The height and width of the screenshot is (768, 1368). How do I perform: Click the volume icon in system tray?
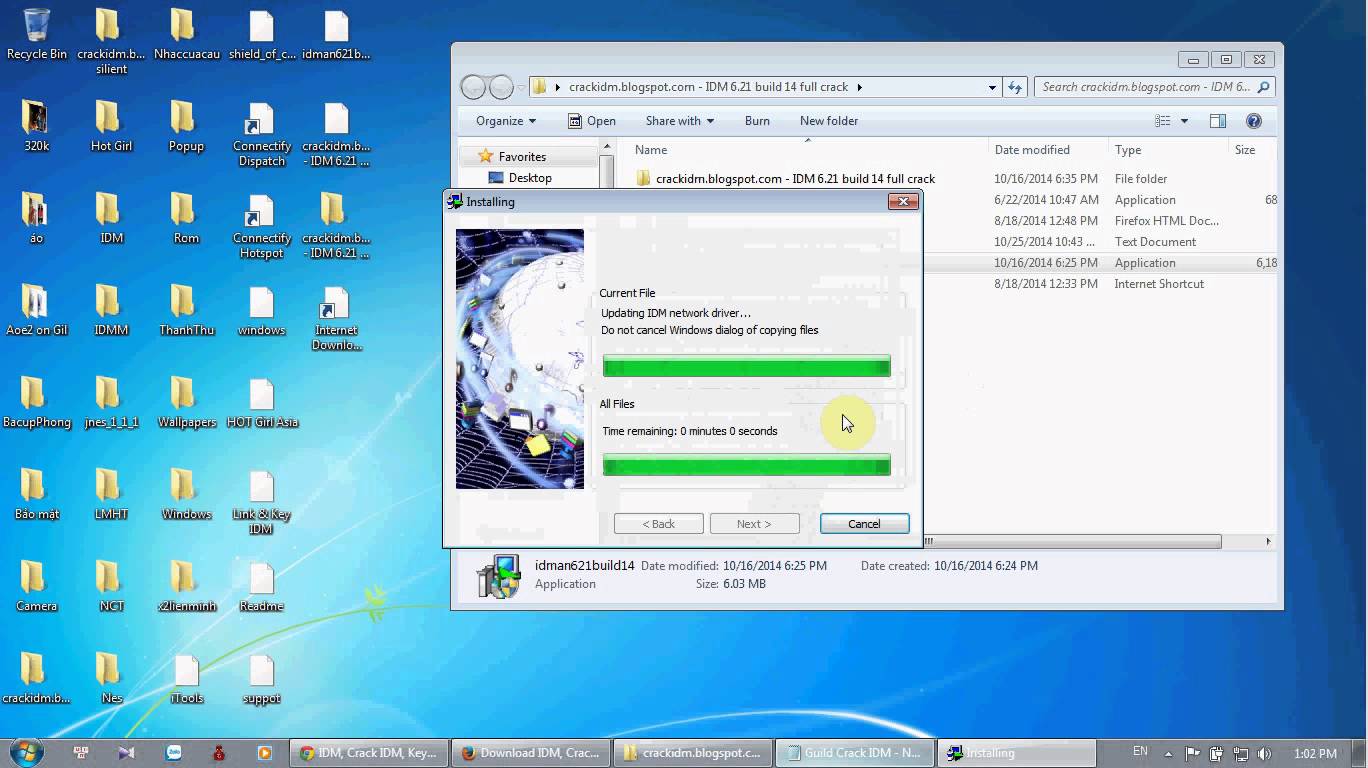1264,753
